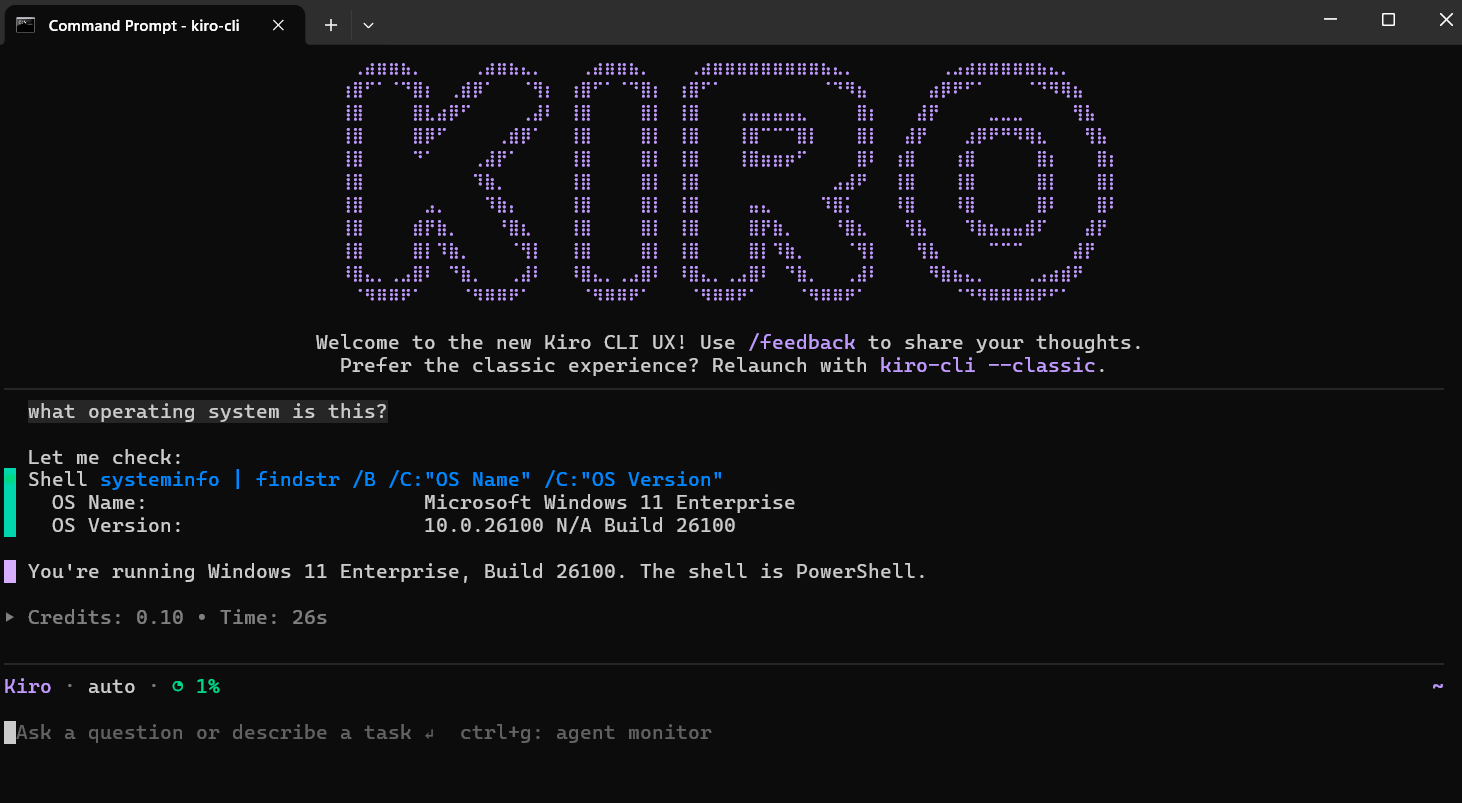Click the auto model selector in the status bar
The height and width of the screenshot is (803, 1462).
(111, 686)
